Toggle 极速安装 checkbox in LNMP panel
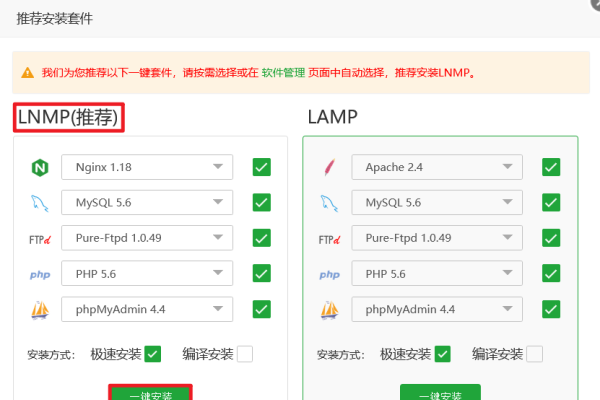The width and height of the screenshot is (600, 400). coord(153,354)
